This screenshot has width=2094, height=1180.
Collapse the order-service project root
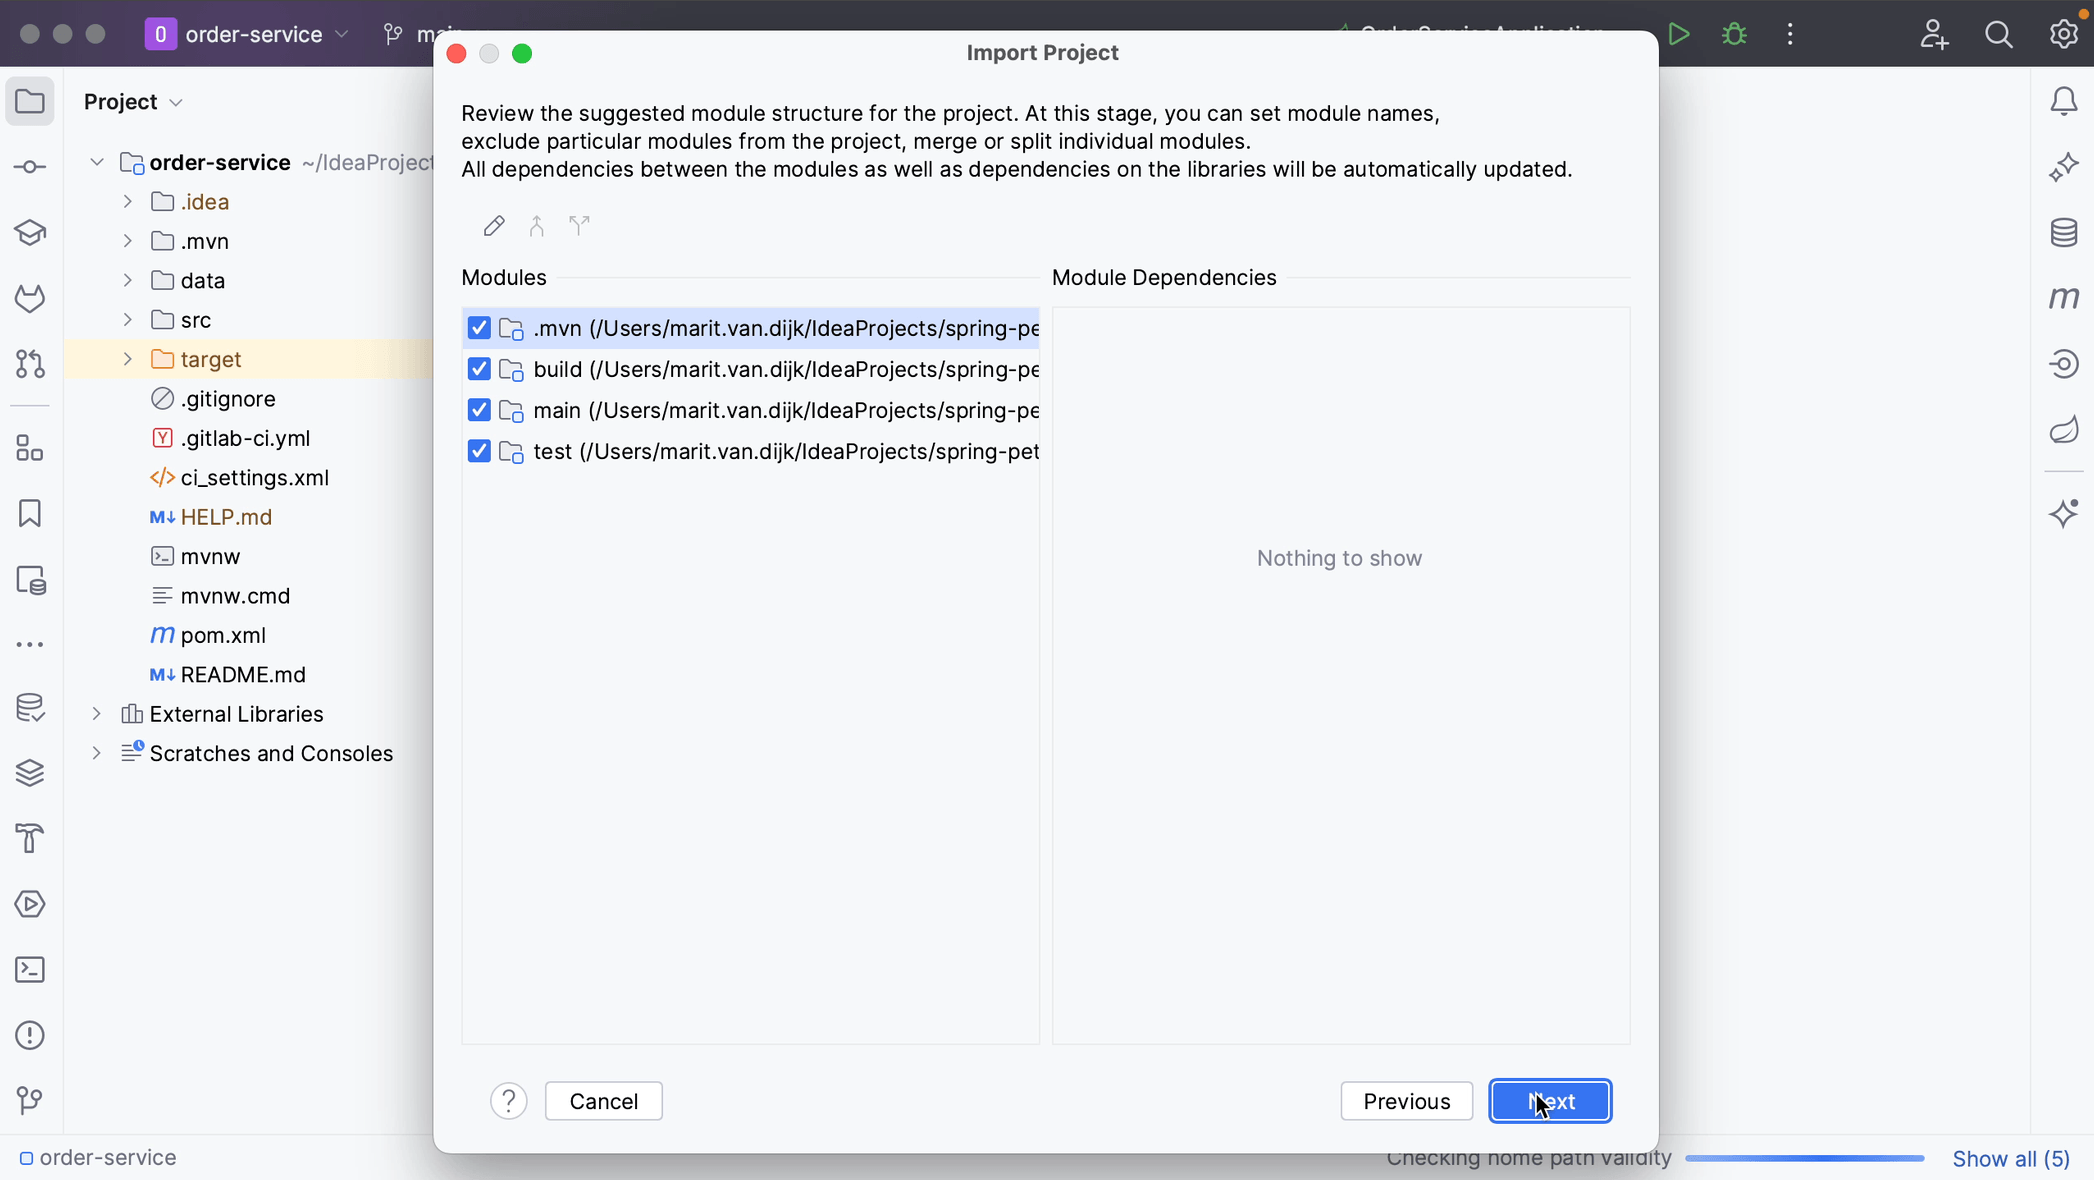pos(96,163)
